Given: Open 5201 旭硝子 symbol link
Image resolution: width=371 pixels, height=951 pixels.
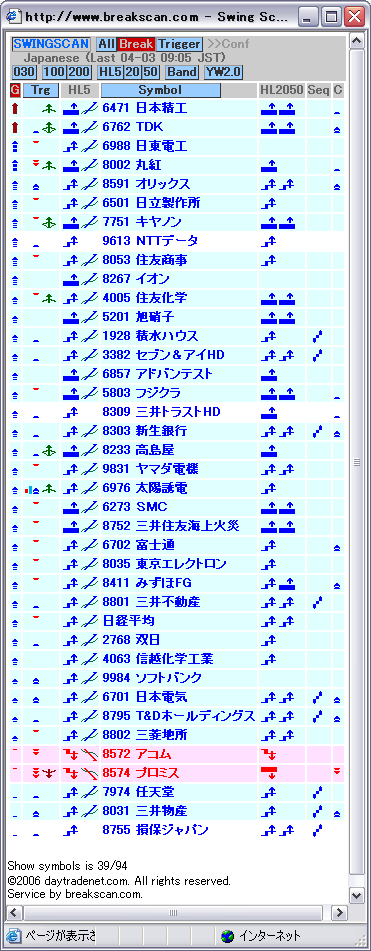Looking at the screenshot, I should (x=139, y=317).
